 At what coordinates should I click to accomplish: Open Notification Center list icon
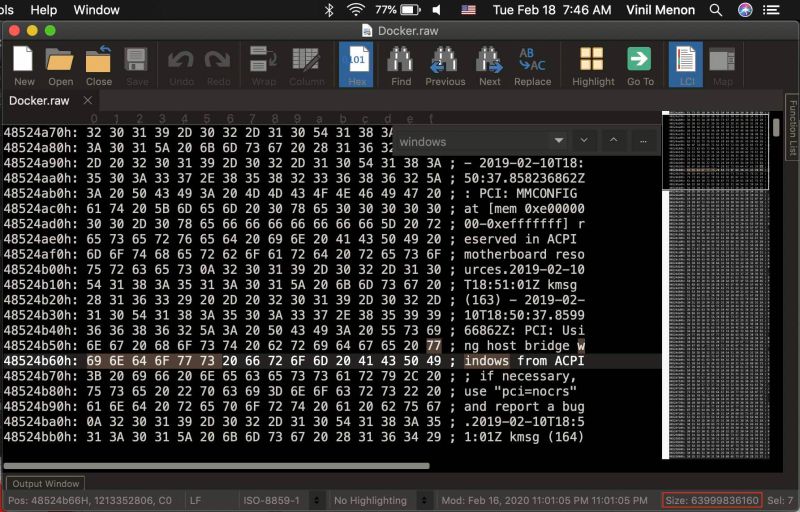771,10
